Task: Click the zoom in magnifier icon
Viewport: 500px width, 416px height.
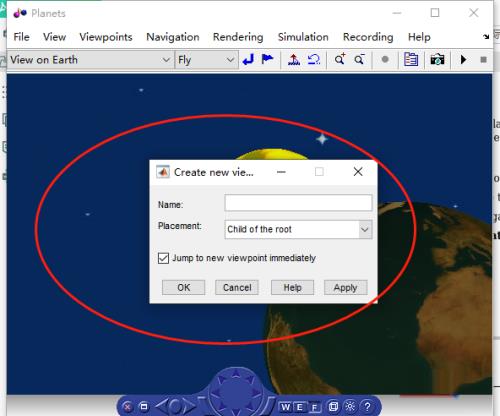Action: click(340, 59)
